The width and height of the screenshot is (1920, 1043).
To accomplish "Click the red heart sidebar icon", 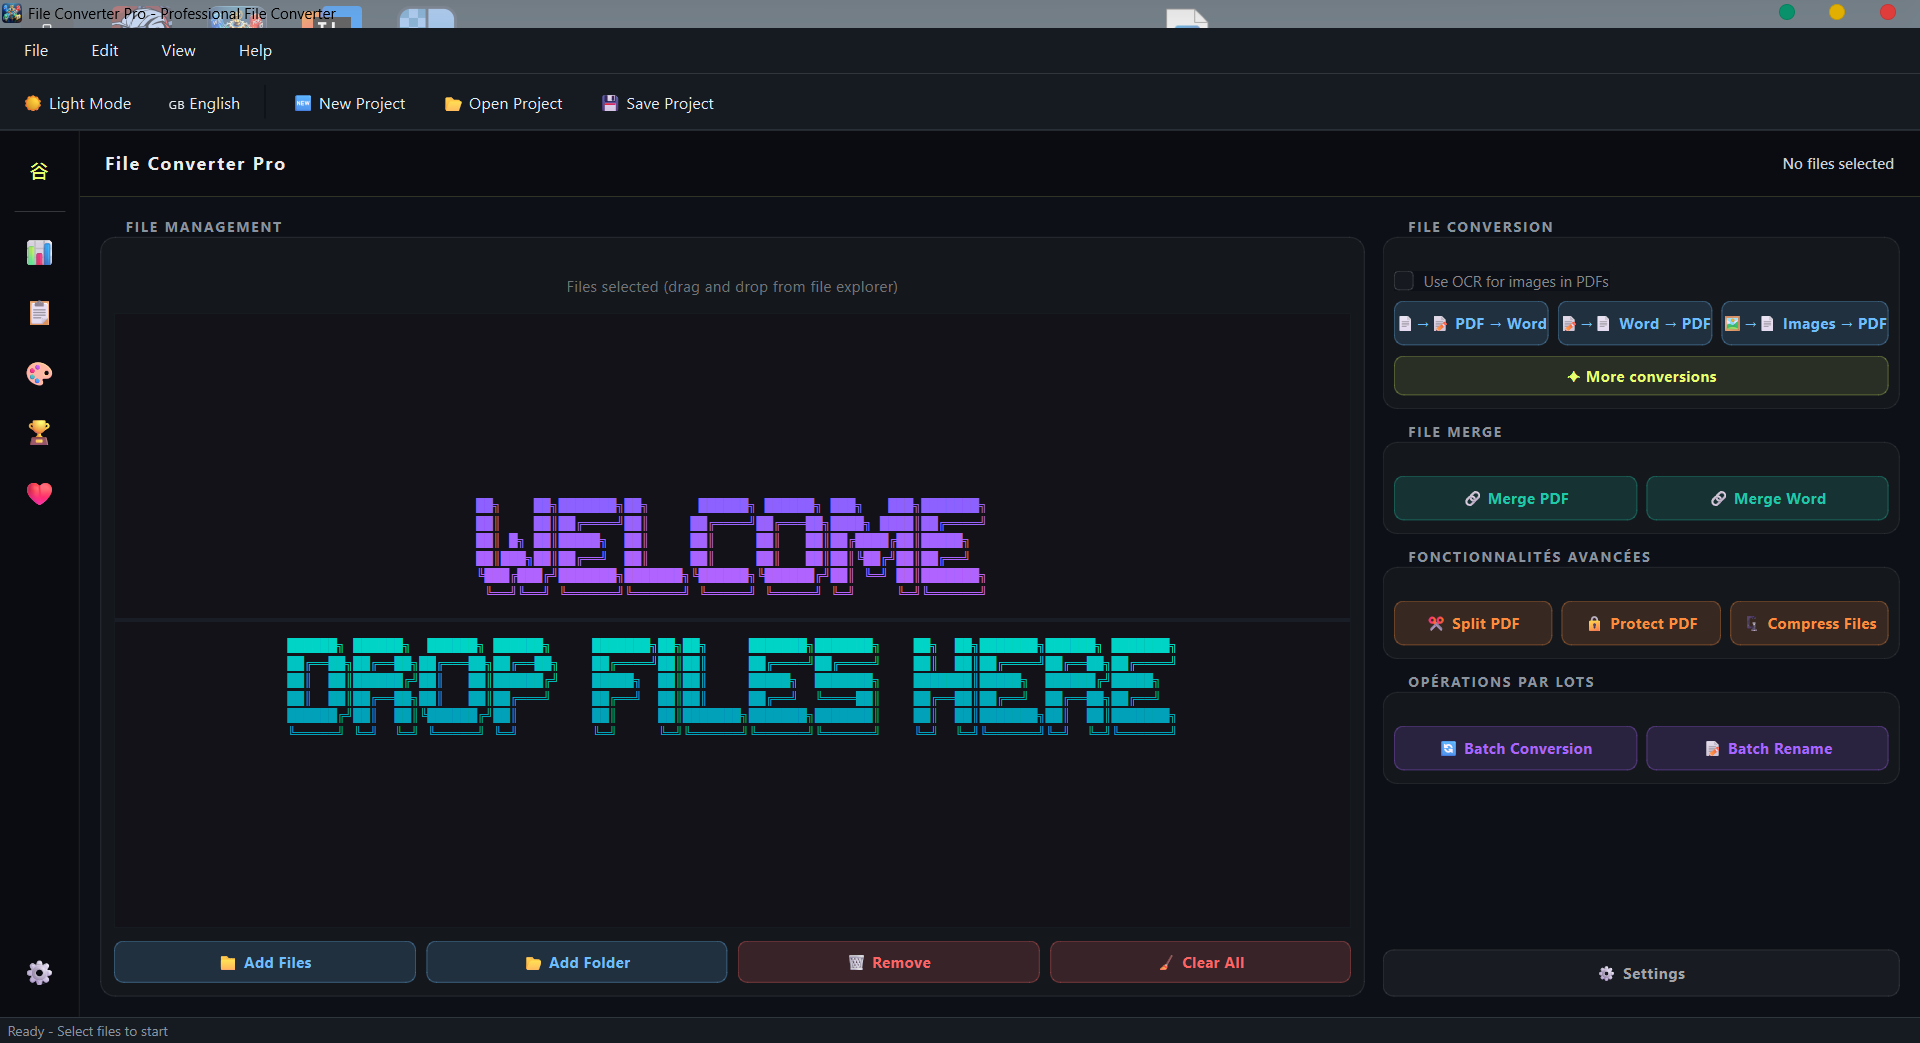I will tap(39, 494).
